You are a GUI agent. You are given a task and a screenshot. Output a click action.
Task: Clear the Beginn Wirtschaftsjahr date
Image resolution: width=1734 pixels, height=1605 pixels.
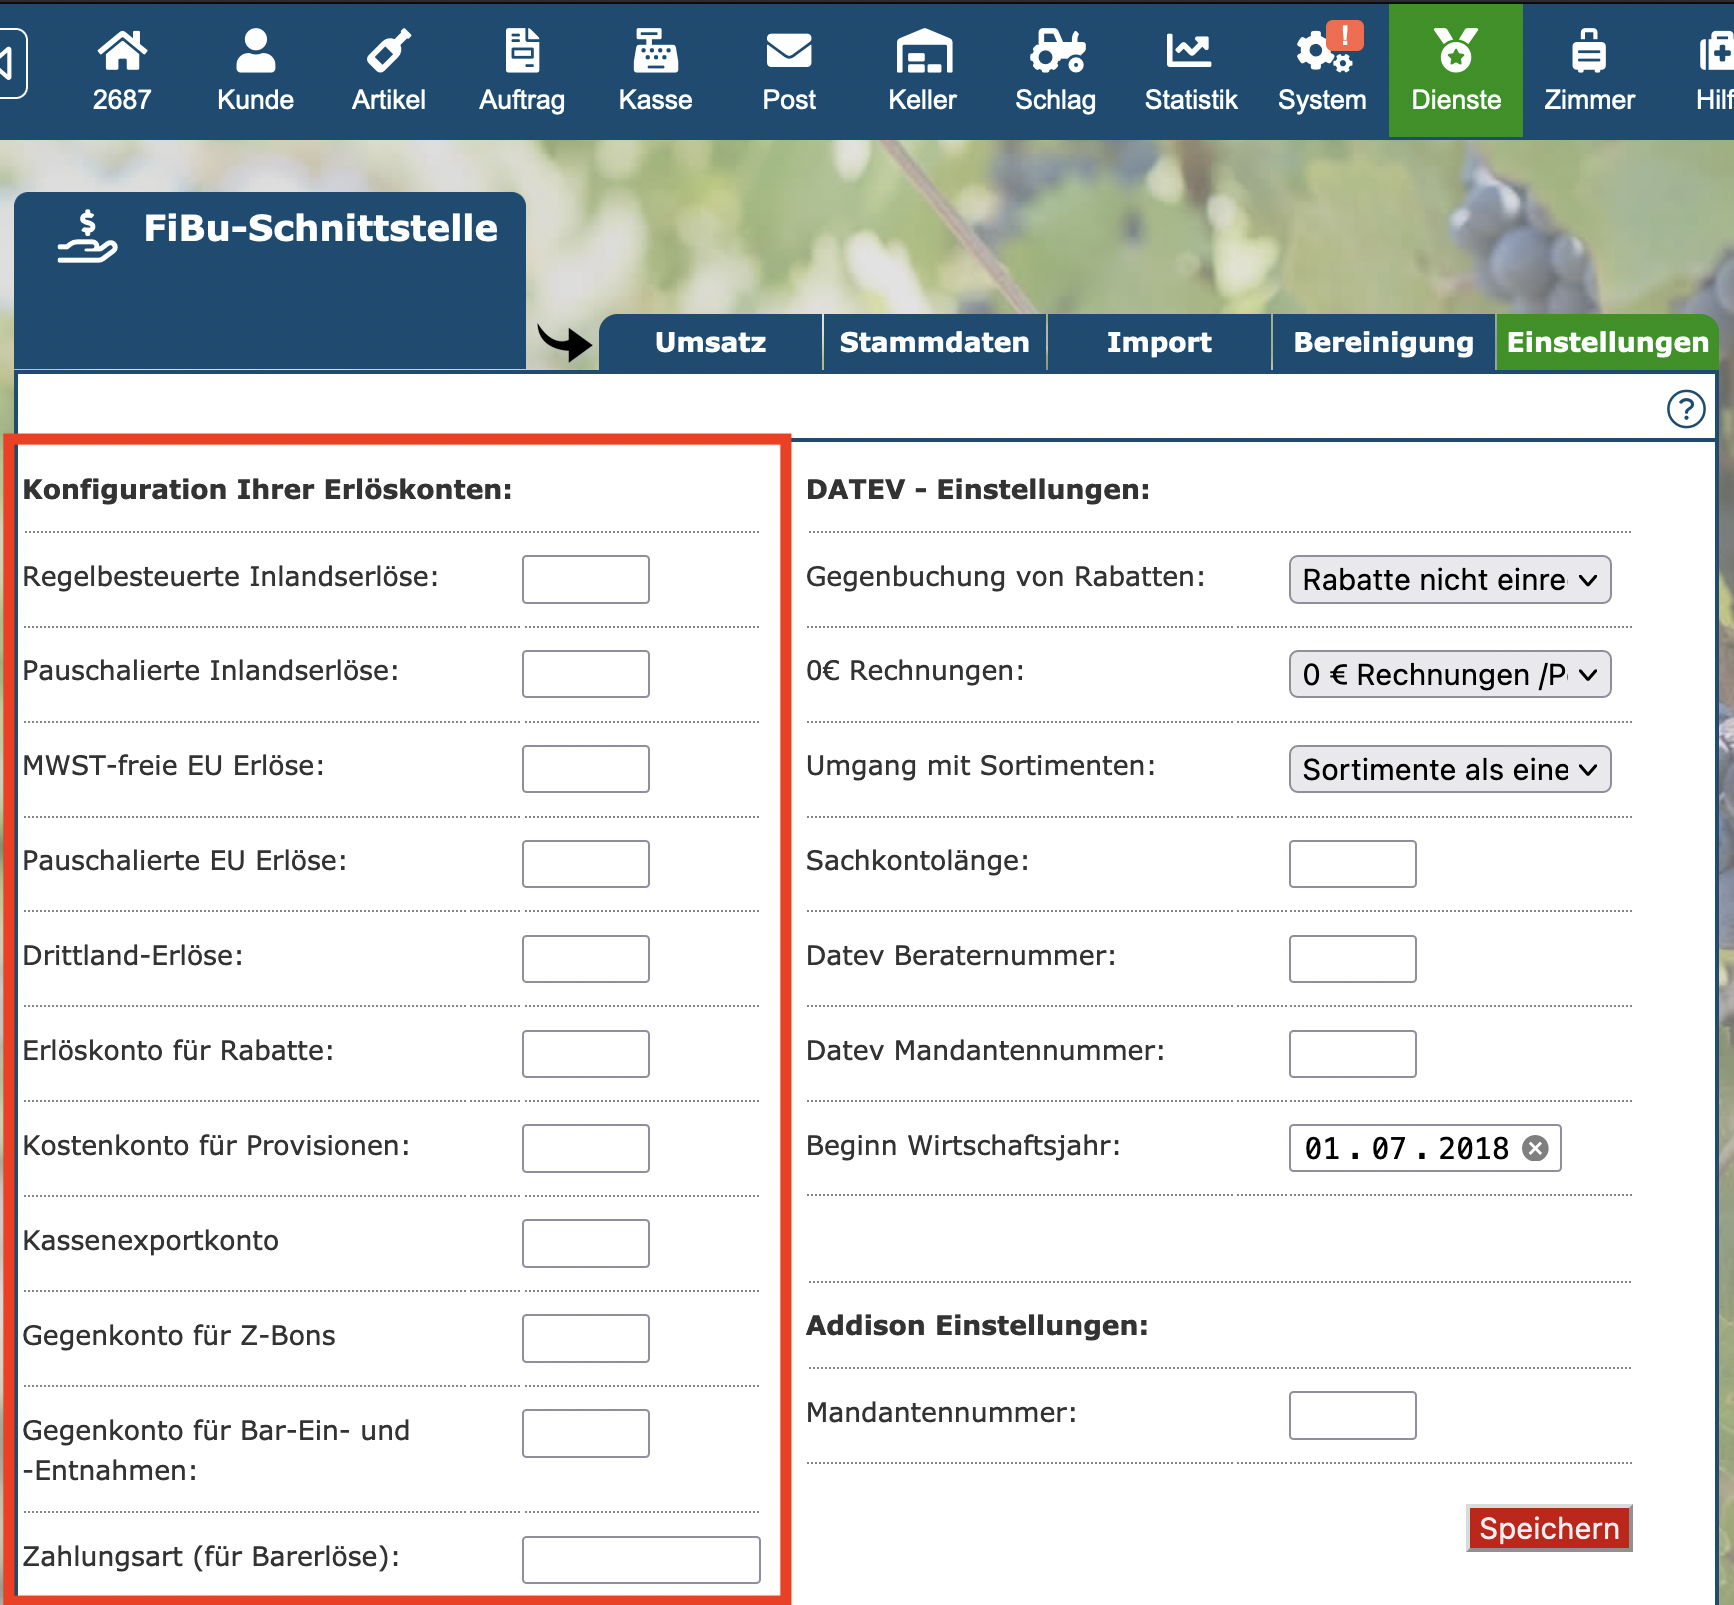point(1535,1148)
